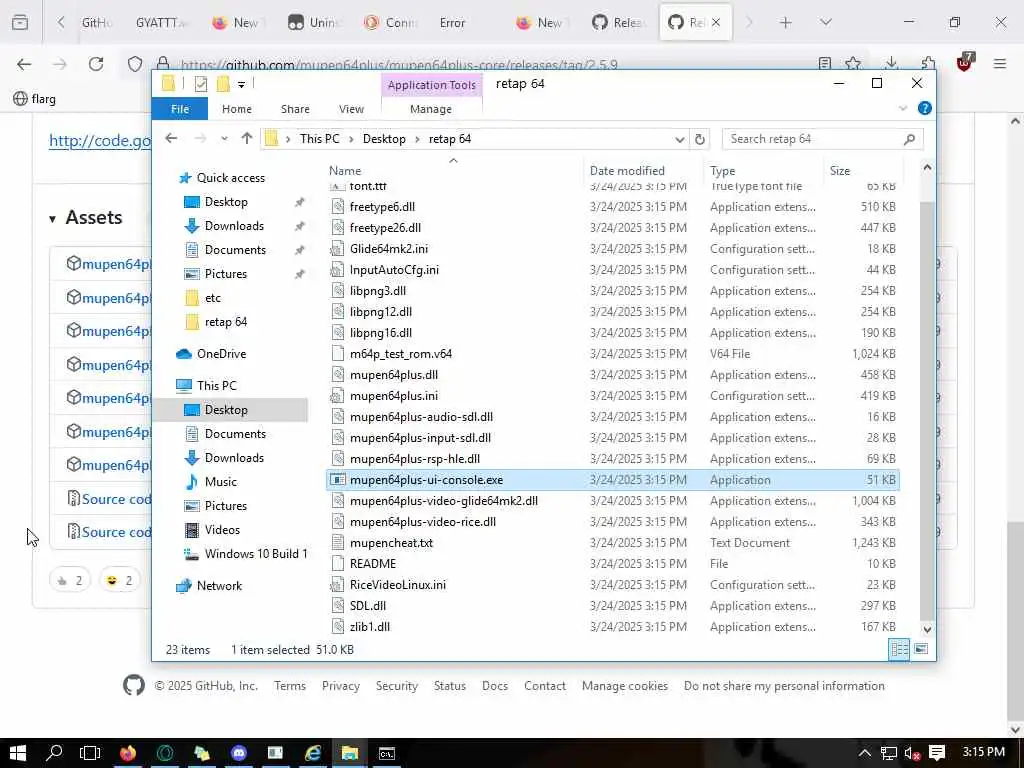The image size is (1024, 768).
Task: Click the Terms link in GitHub footer
Action: pos(290,686)
